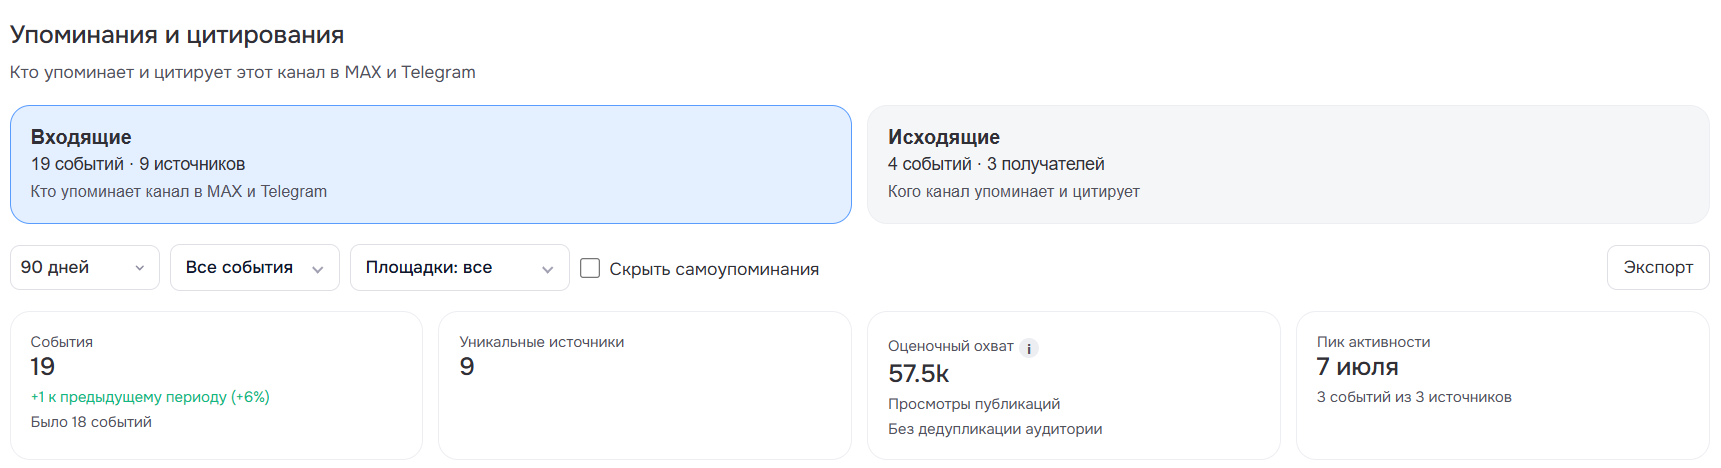
Task: Open the 90 дней period dropdown
Action: pyautogui.click(x=85, y=268)
